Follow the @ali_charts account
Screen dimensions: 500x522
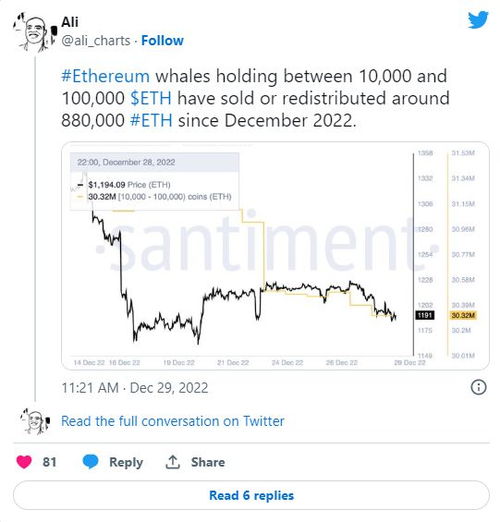point(162,40)
